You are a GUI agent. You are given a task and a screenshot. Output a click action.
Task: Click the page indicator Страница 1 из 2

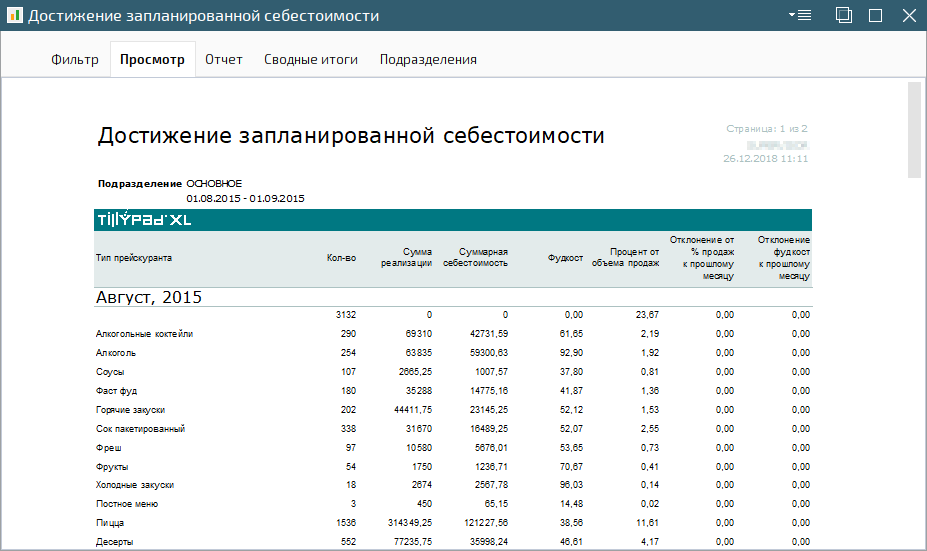(x=767, y=129)
